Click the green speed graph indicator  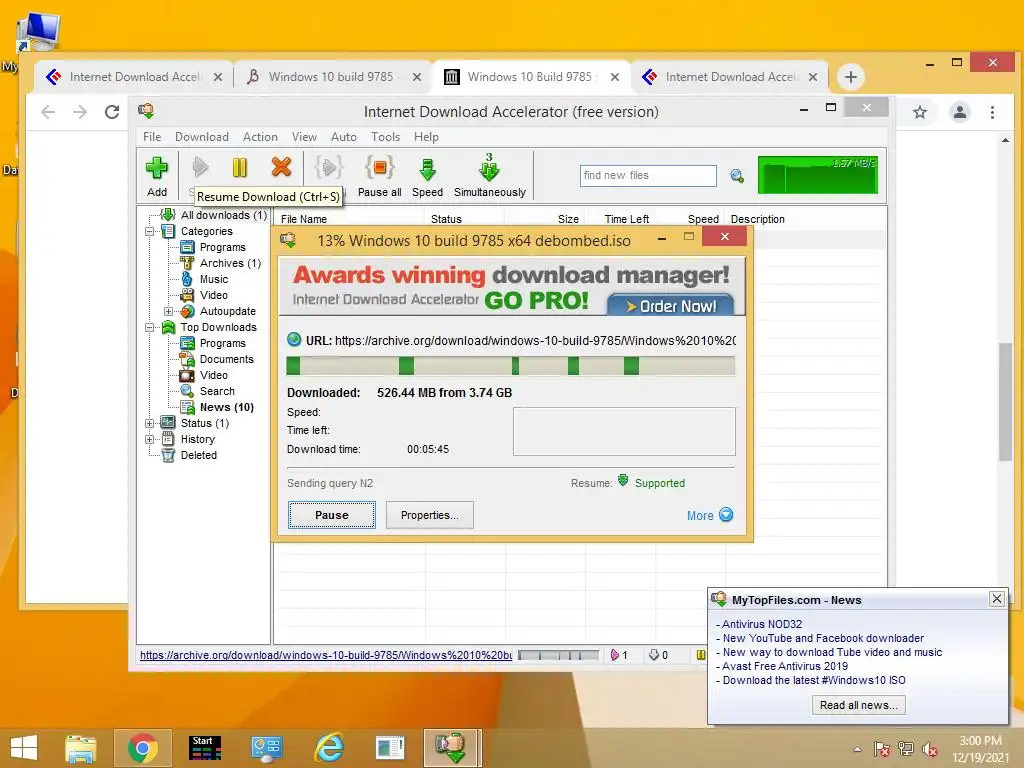pyautogui.click(x=817, y=175)
